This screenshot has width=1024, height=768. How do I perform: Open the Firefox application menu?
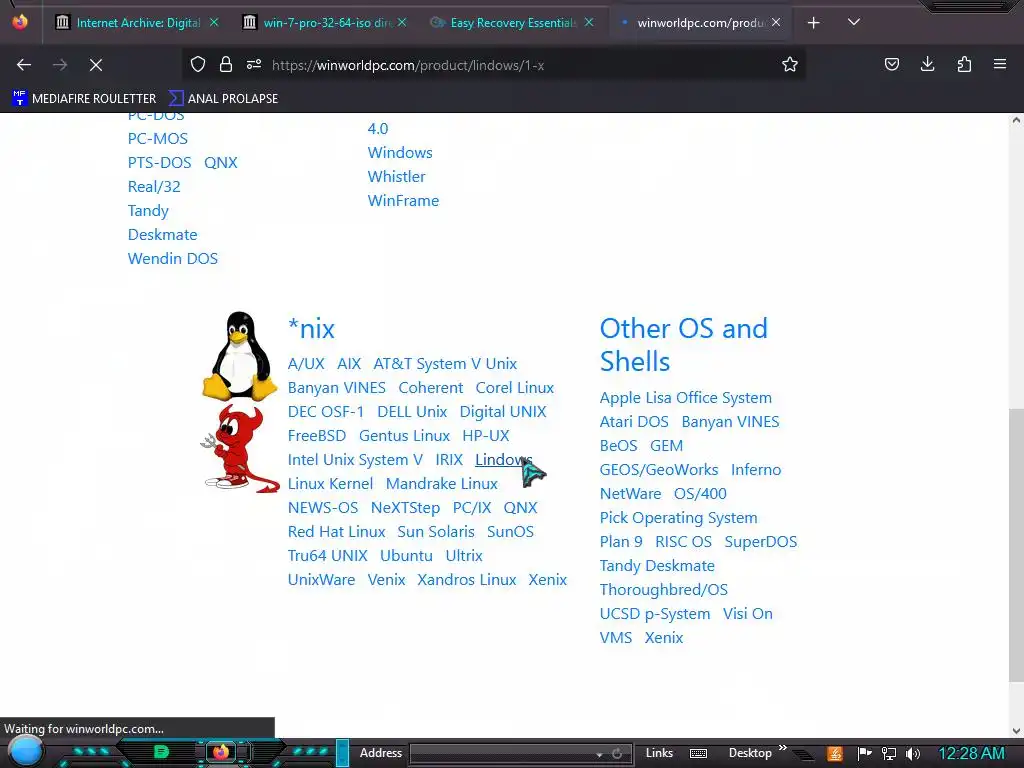(x=1000, y=64)
